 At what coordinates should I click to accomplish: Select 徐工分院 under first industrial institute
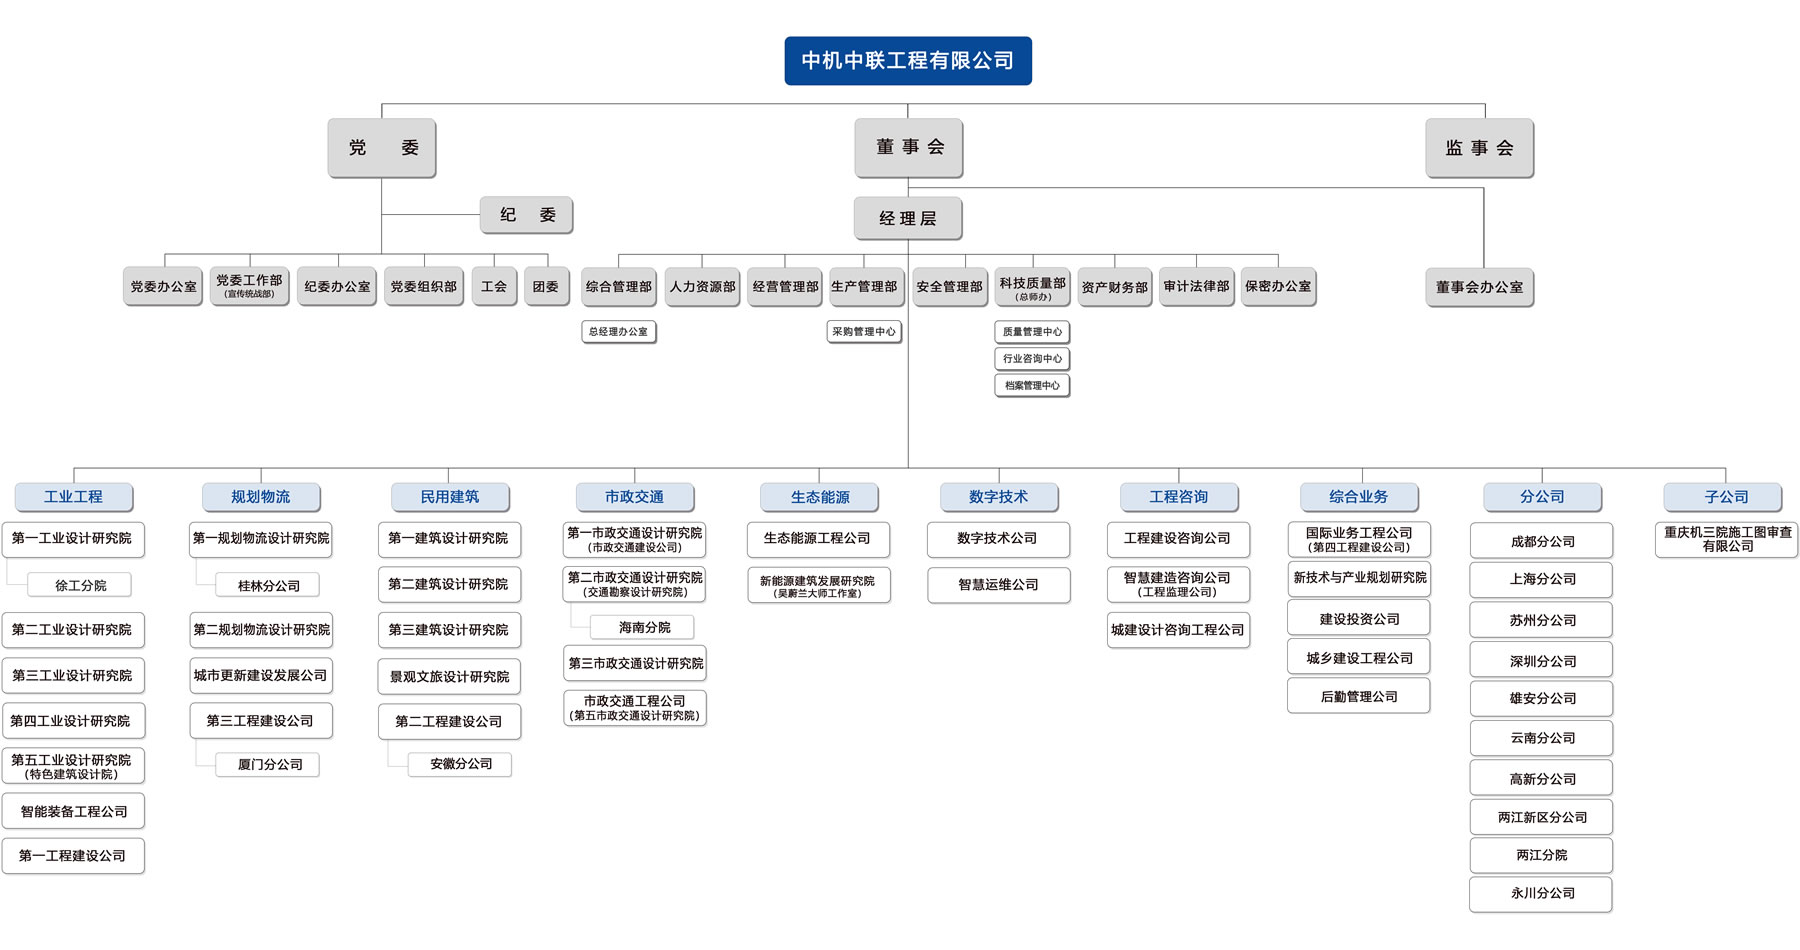pyautogui.click(x=80, y=585)
